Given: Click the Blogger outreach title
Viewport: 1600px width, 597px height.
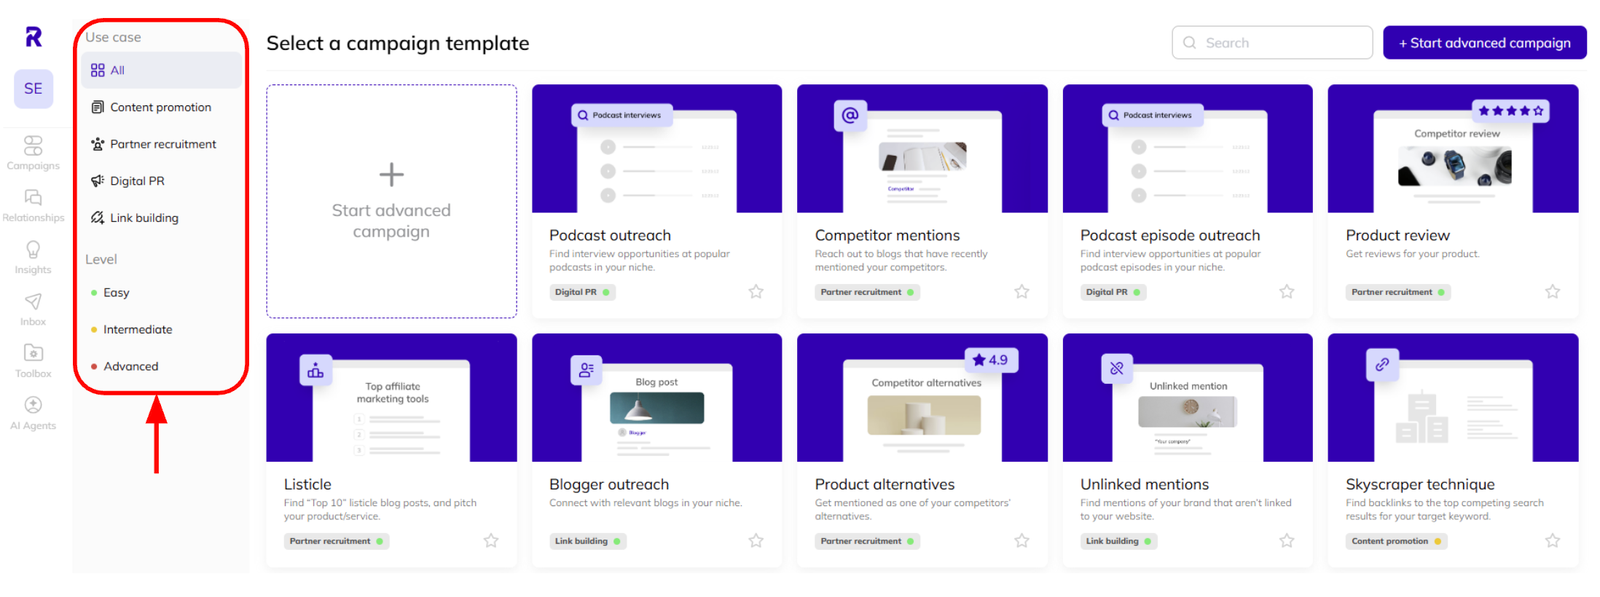Looking at the screenshot, I should pos(609,485).
